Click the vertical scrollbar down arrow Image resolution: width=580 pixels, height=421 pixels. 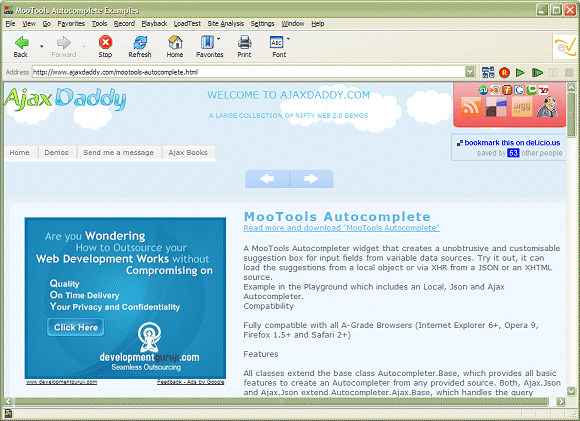tap(571, 391)
